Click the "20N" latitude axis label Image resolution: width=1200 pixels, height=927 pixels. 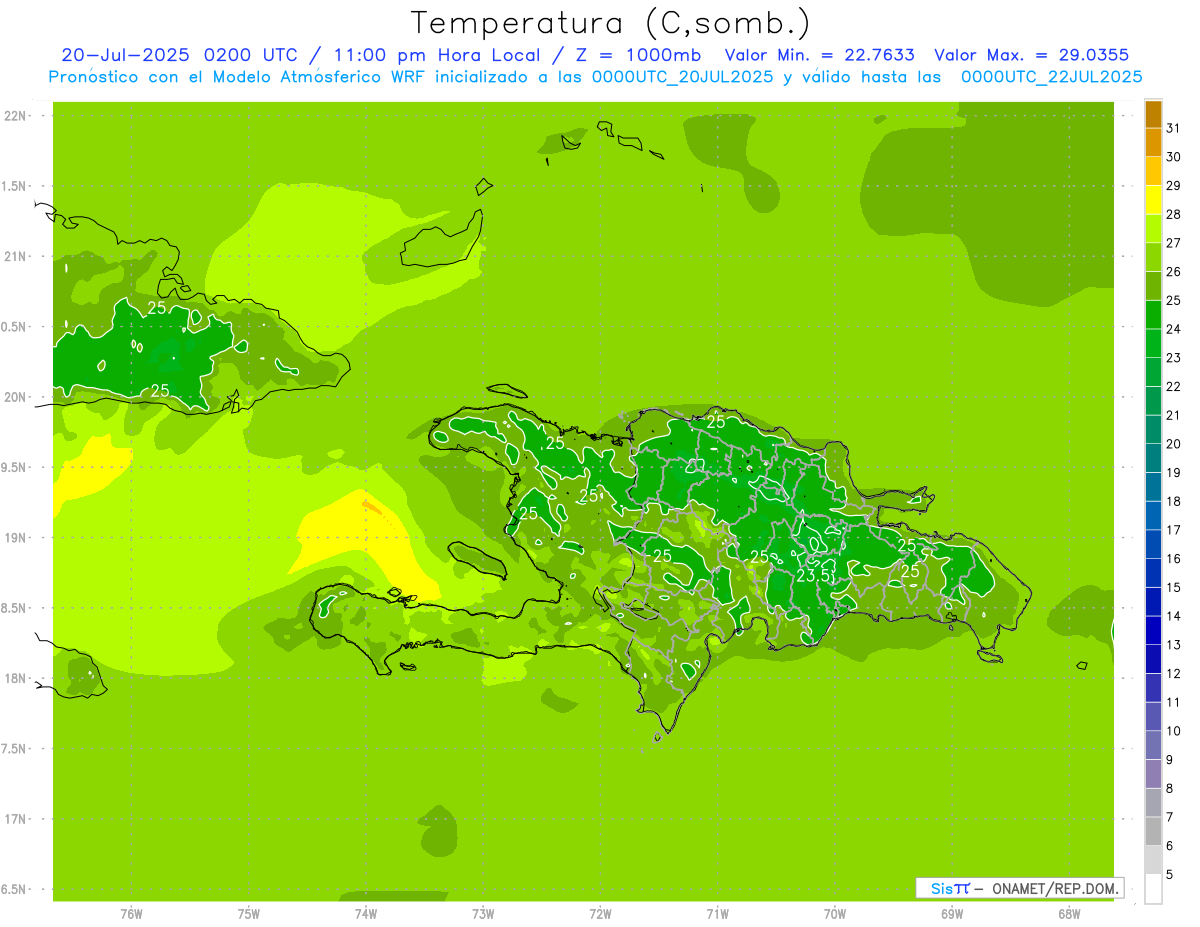pos(16,397)
